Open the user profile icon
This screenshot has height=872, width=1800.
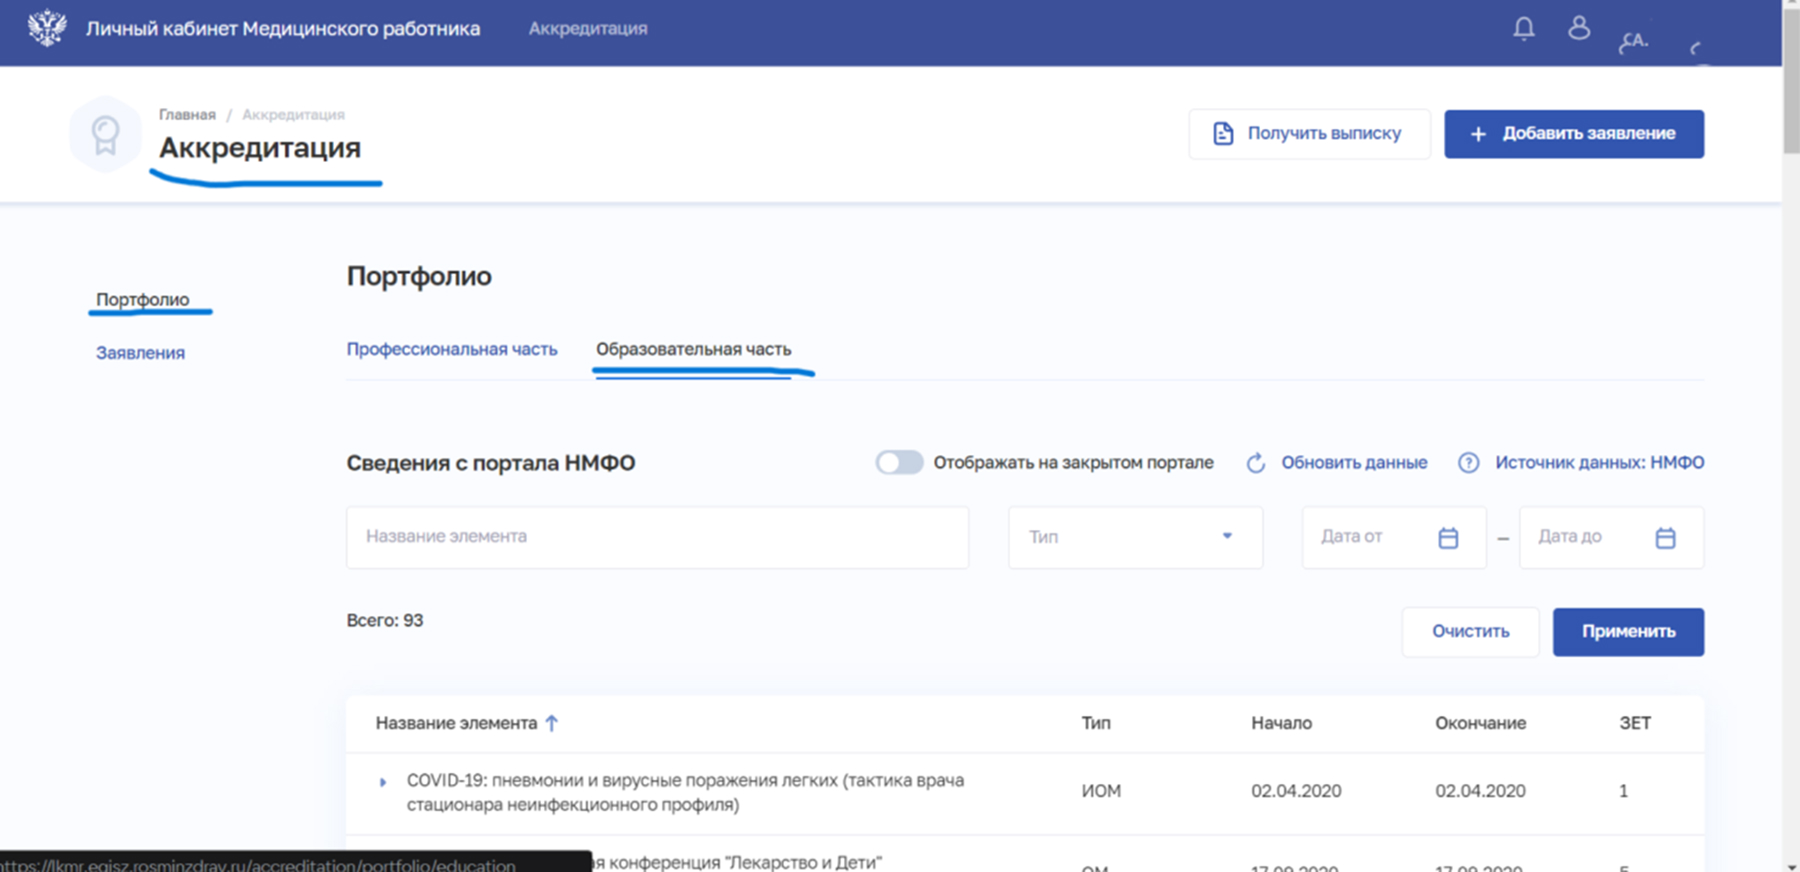pyautogui.click(x=1579, y=28)
